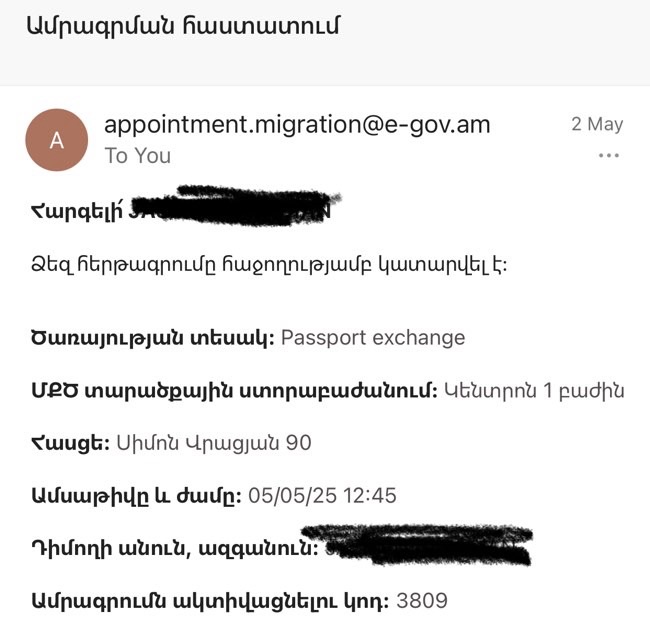Expand the "To You" recipient details

(138, 156)
